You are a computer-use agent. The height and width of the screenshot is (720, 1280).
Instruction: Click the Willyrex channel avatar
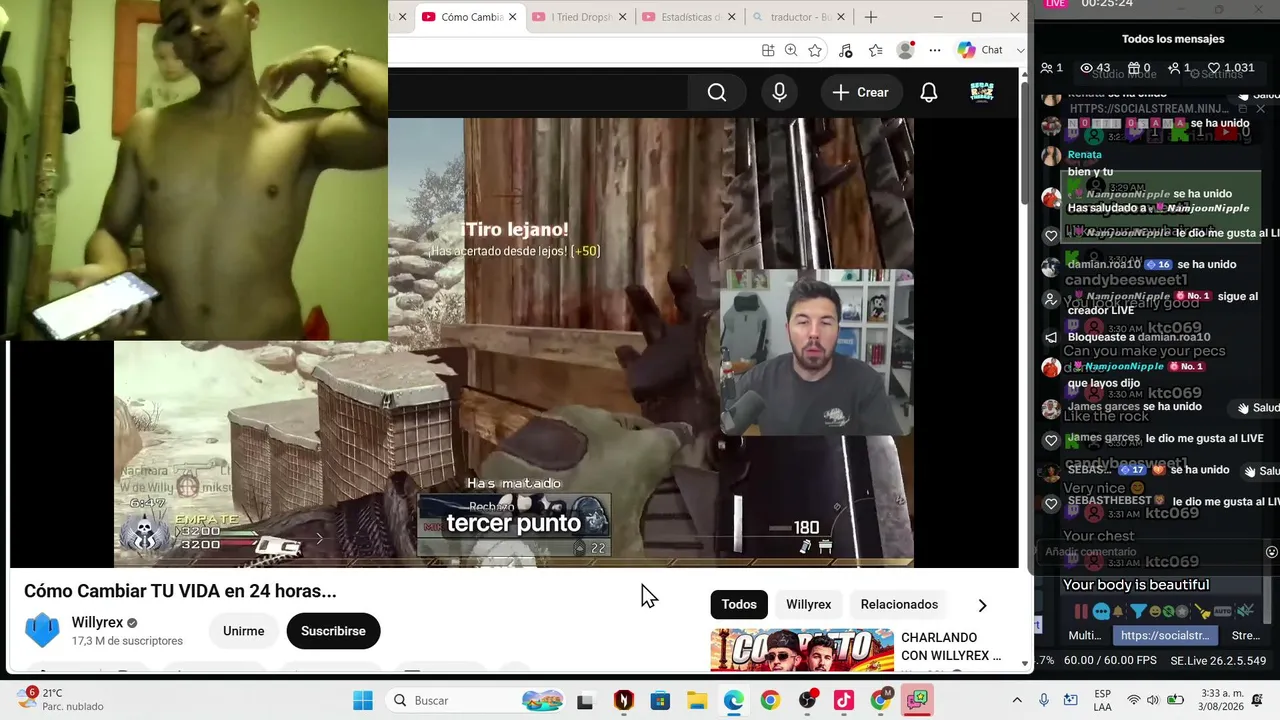click(x=42, y=631)
